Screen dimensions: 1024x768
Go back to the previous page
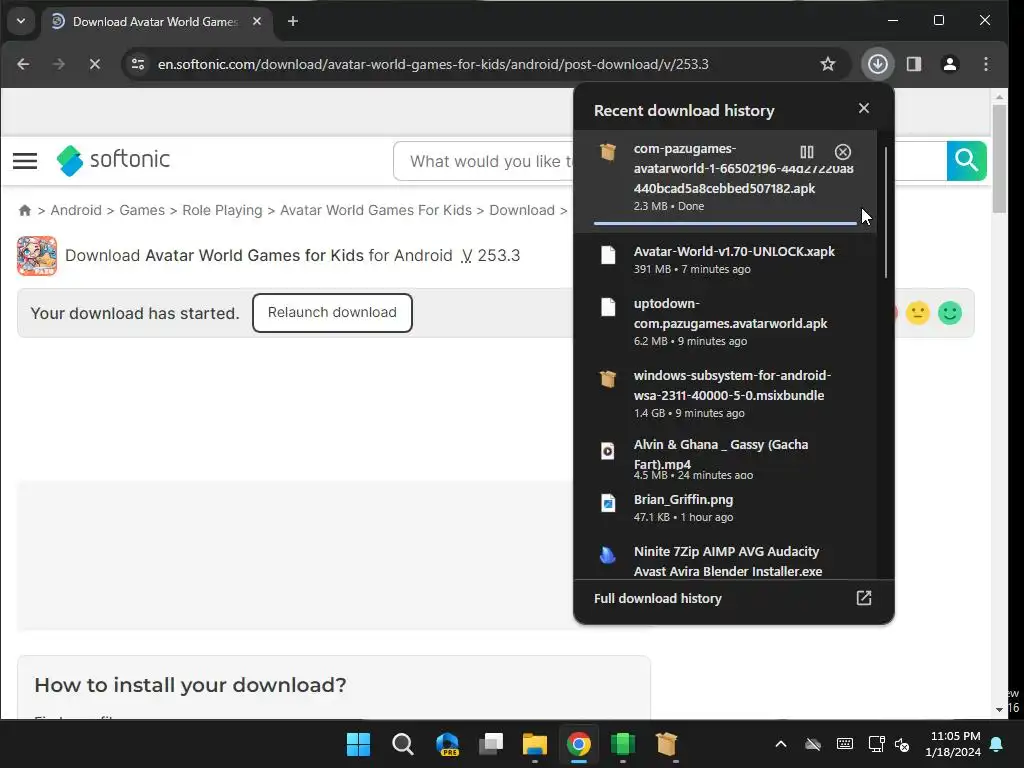23,64
